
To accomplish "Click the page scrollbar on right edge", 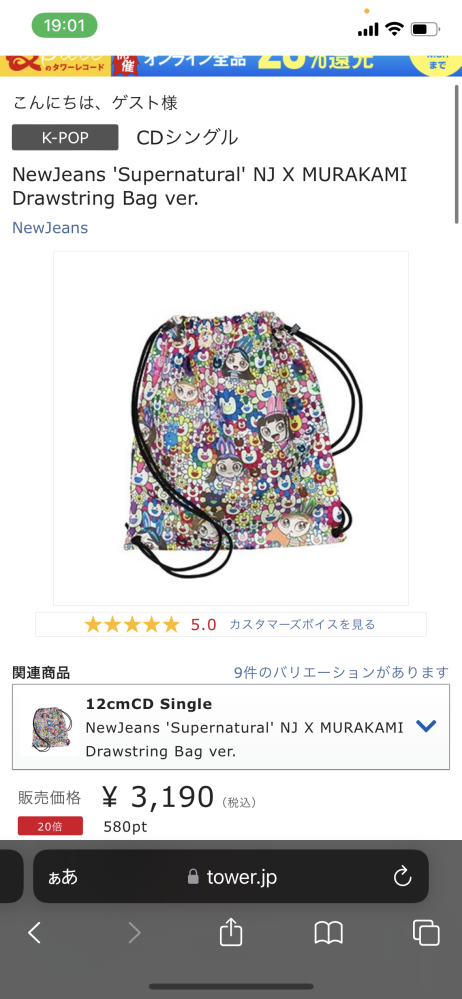I will point(456,153).
